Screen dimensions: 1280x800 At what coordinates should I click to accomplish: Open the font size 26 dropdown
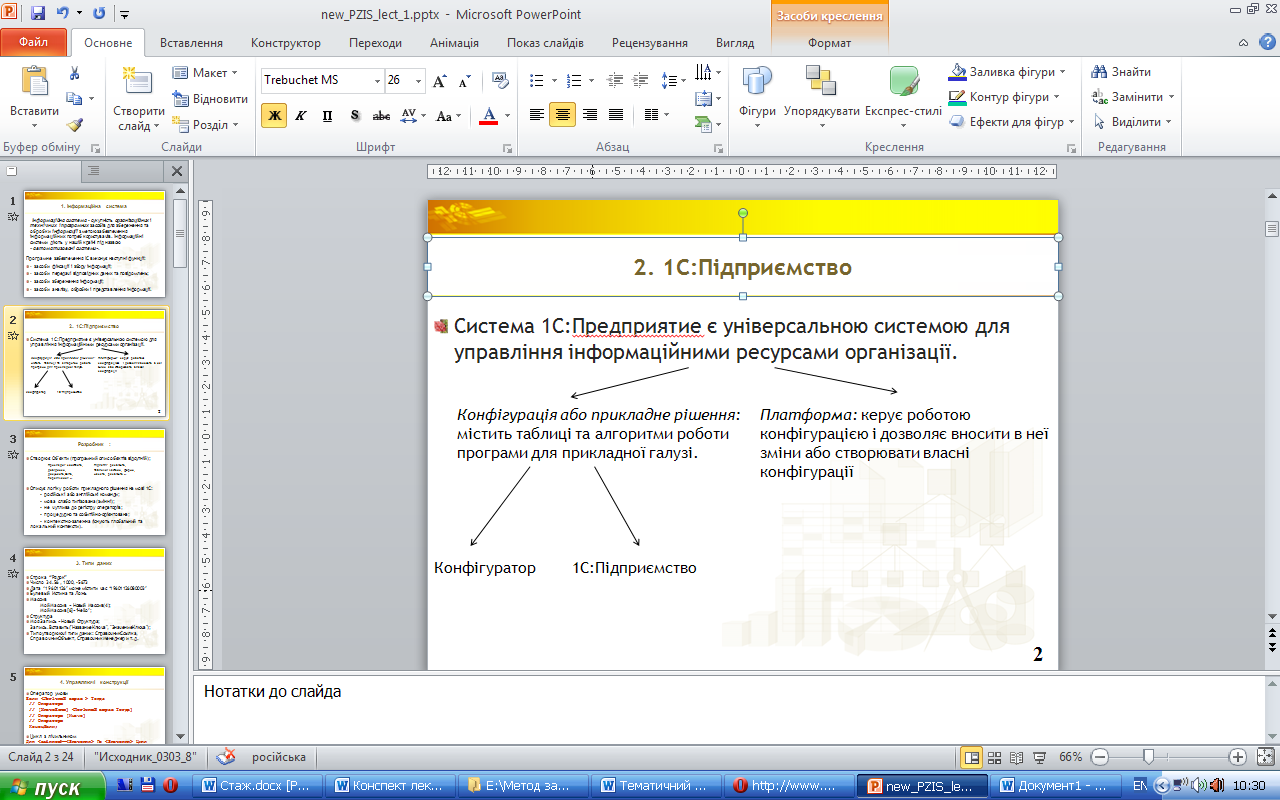418,81
